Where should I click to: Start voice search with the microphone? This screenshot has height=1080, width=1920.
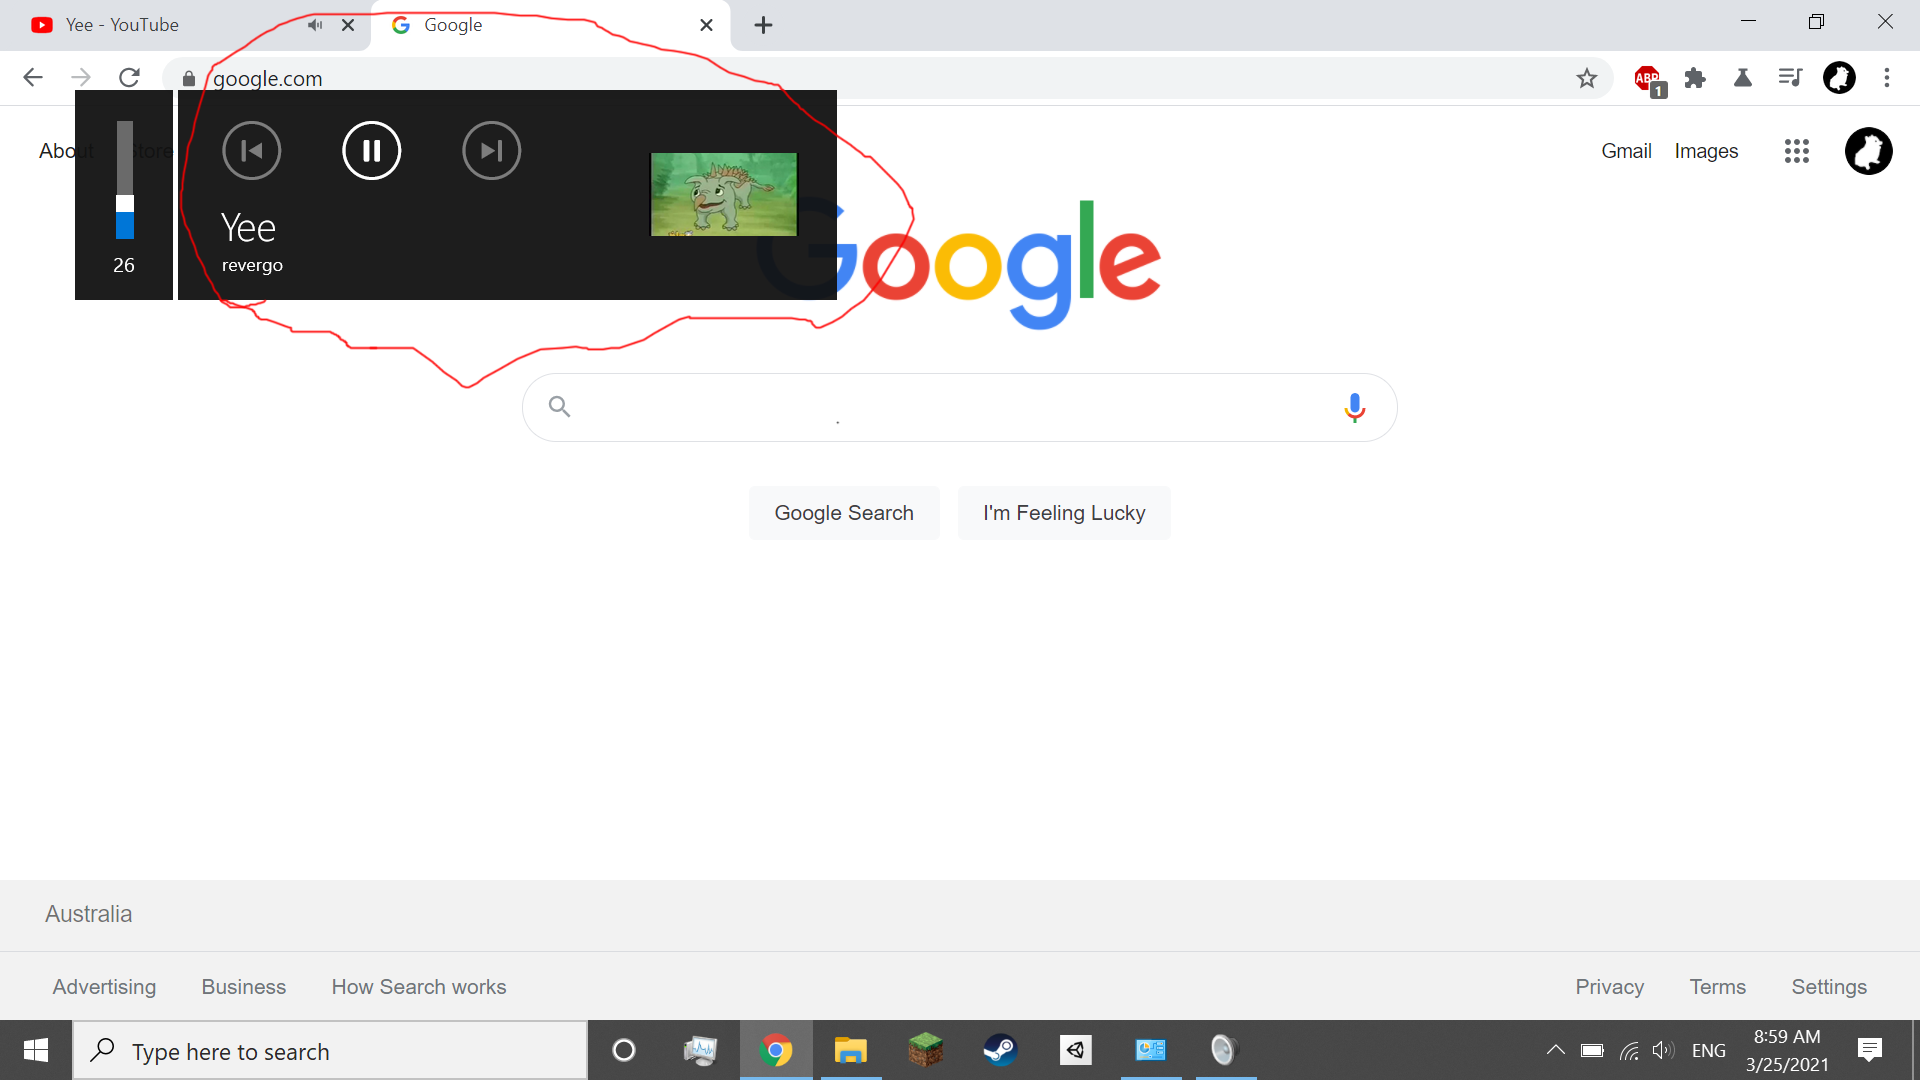(x=1354, y=407)
